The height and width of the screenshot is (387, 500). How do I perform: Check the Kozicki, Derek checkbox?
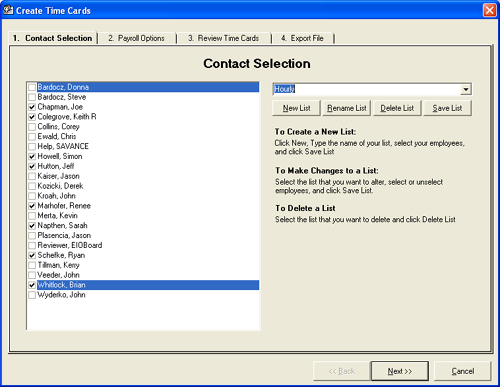click(32, 186)
